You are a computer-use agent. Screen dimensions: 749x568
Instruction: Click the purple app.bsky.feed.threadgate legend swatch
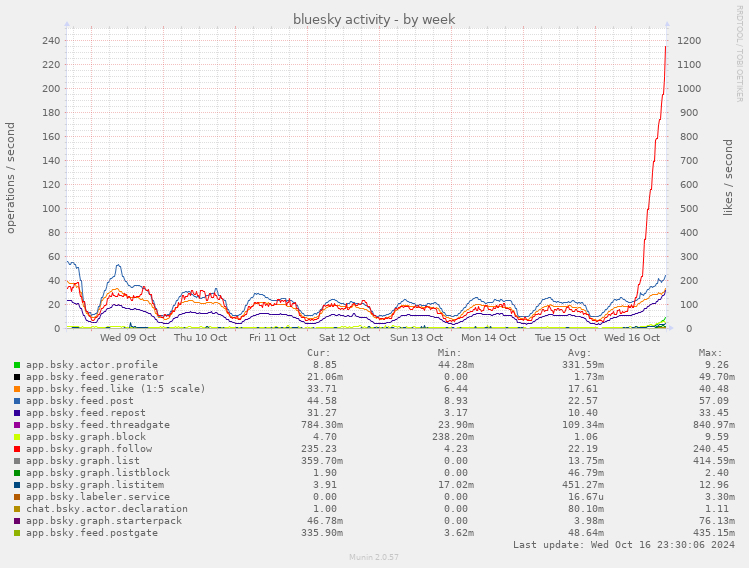click(x=17, y=425)
